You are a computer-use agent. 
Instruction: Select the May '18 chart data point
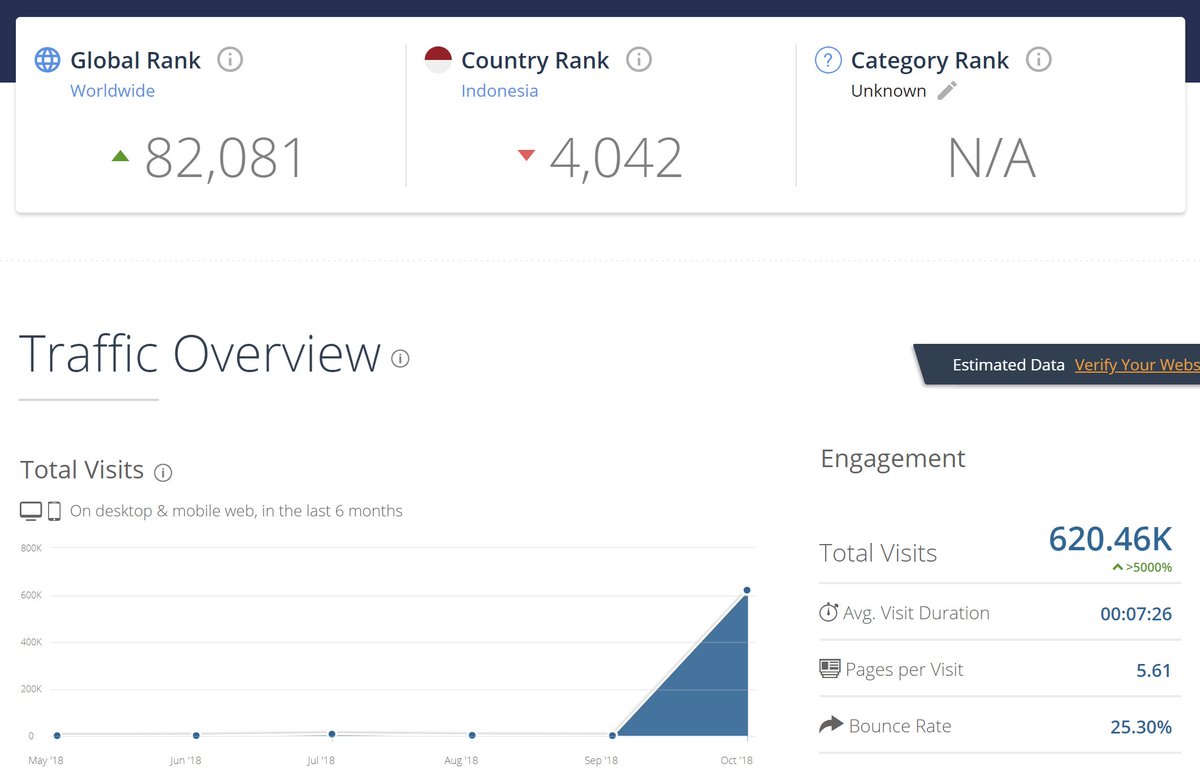tap(57, 735)
